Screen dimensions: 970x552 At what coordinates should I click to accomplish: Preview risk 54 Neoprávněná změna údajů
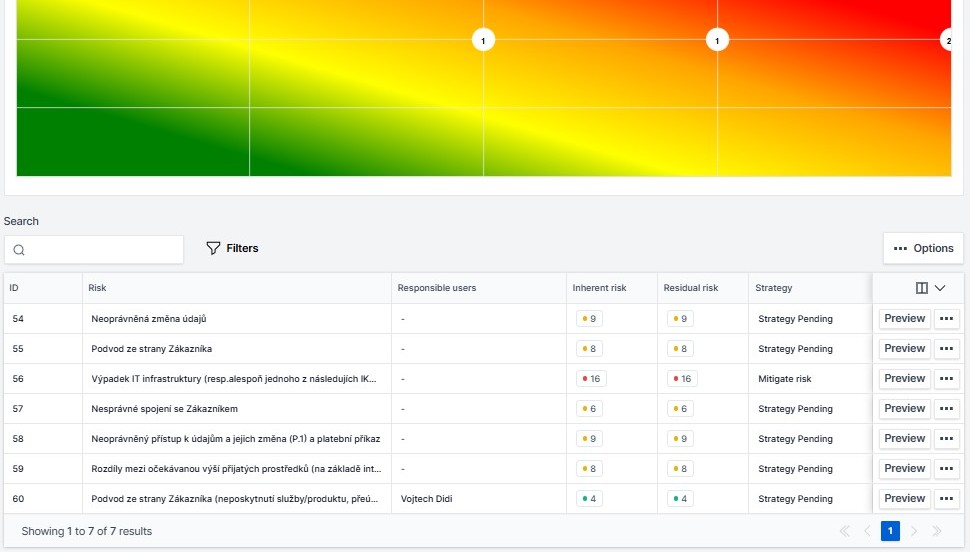coord(904,319)
